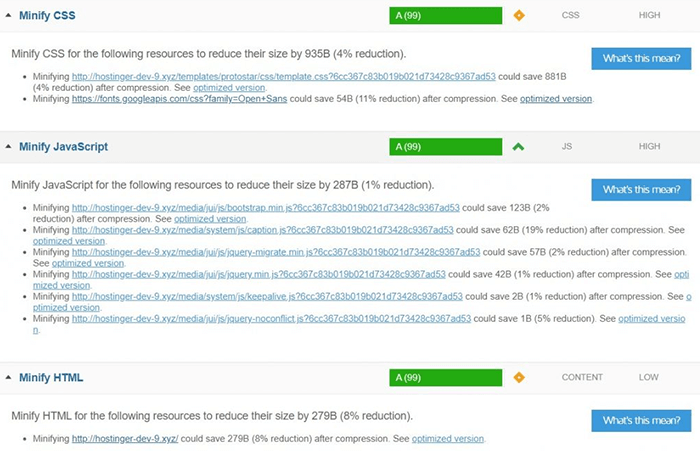
Task: Click the Minify CSS green A(99) score bar
Action: pos(446,16)
